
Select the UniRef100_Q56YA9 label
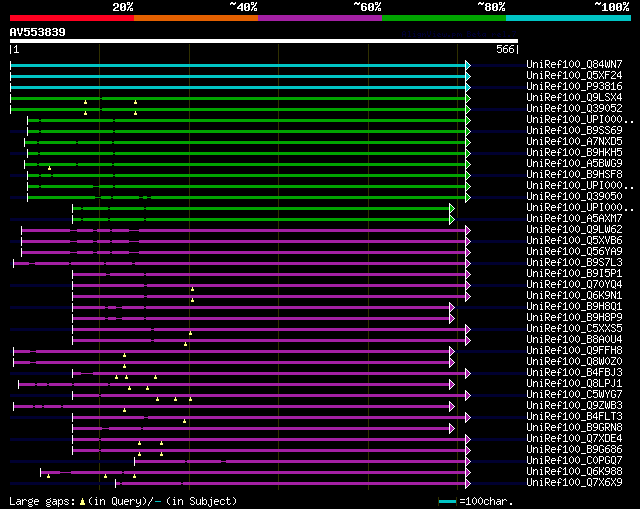point(574,251)
